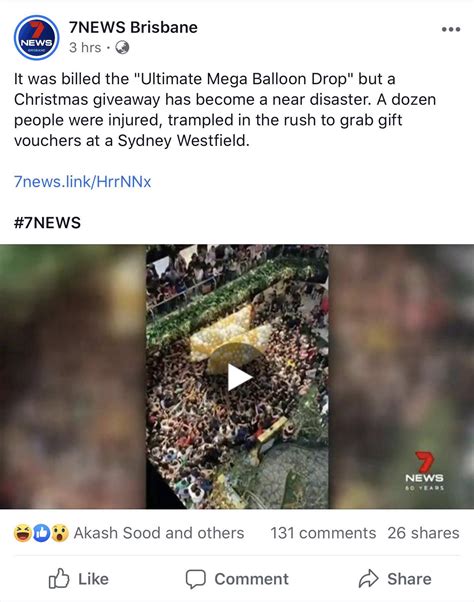
Task: Like the post with the thumbs-up icon
Action: (59, 579)
